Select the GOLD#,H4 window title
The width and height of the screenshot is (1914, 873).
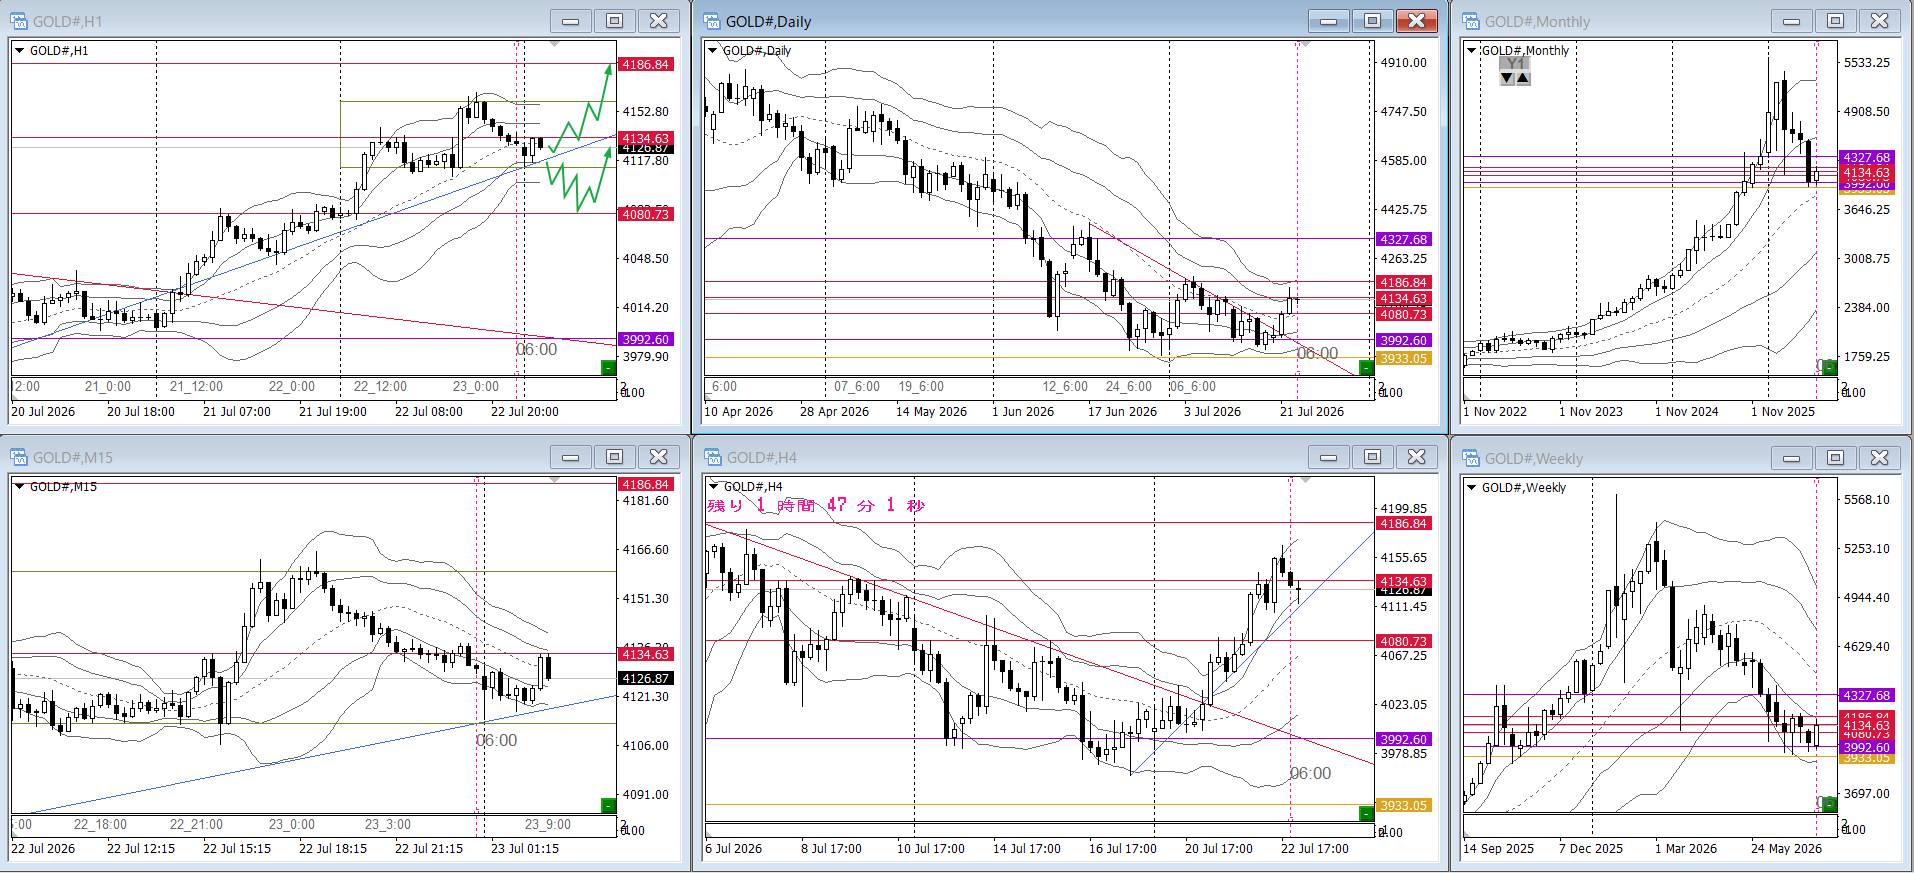click(762, 457)
